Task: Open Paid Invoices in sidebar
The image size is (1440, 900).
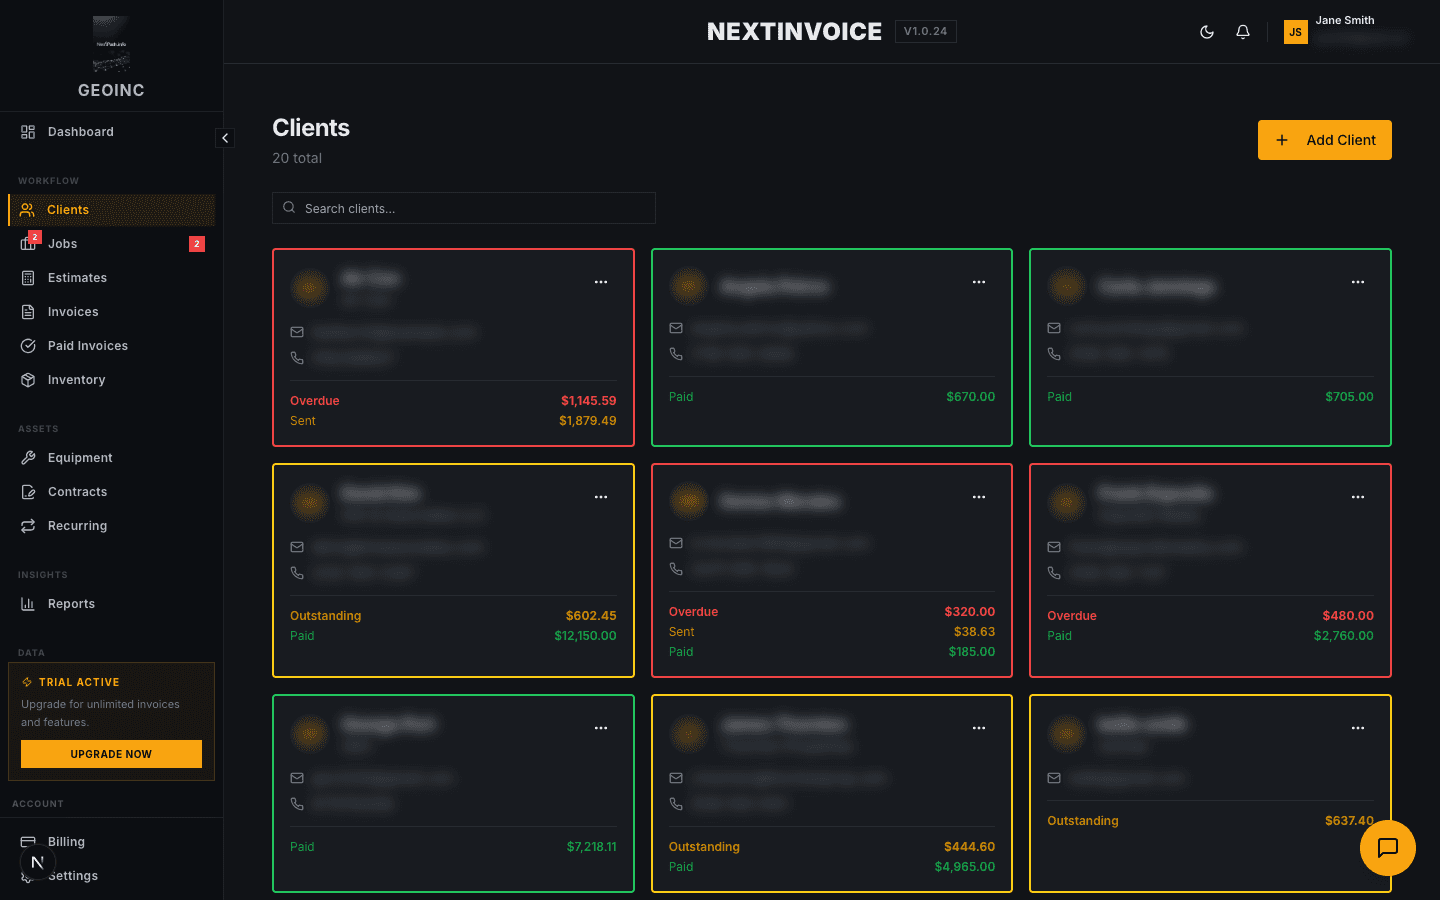Action: (x=111, y=346)
